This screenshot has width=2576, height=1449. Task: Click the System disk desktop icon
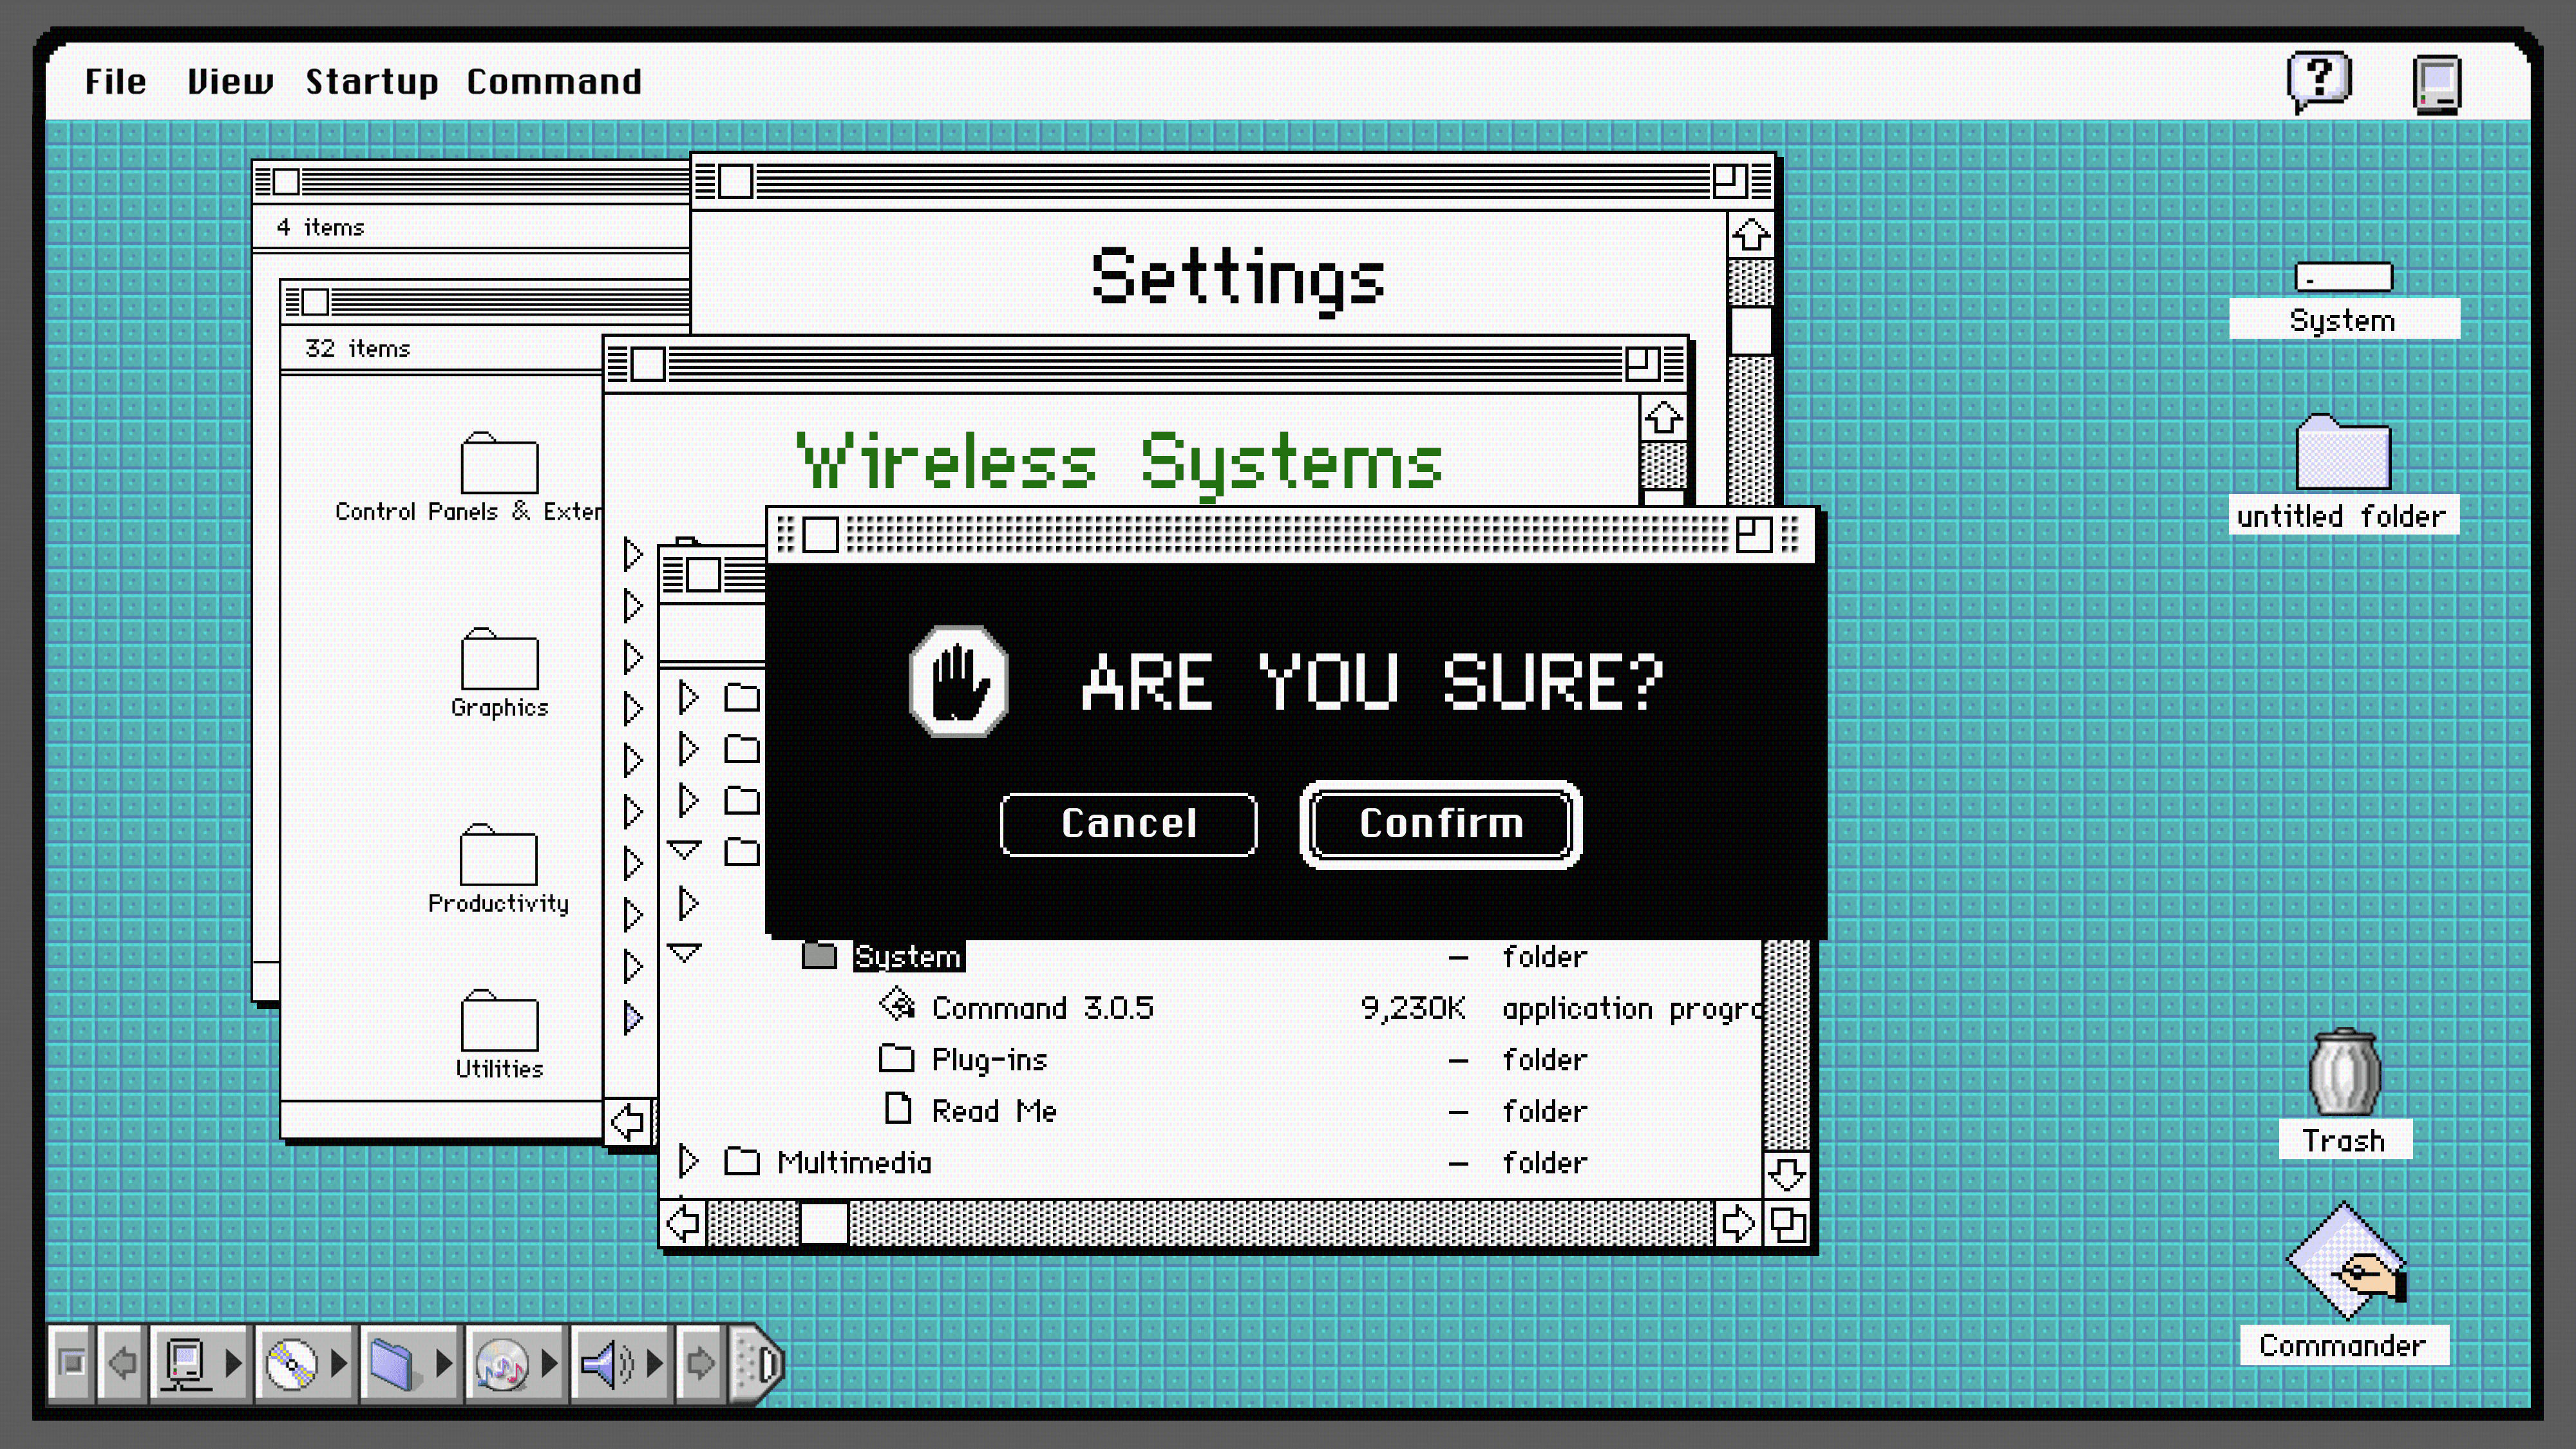(x=2343, y=278)
